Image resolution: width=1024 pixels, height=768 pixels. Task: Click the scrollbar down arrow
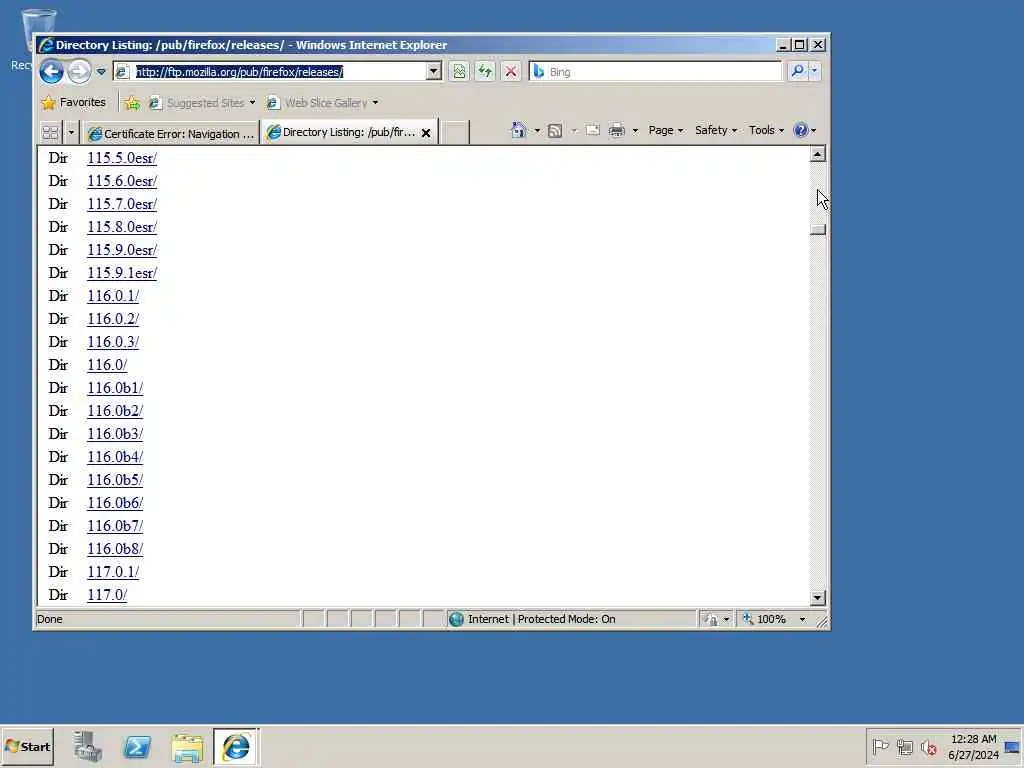[x=818, y=598]
